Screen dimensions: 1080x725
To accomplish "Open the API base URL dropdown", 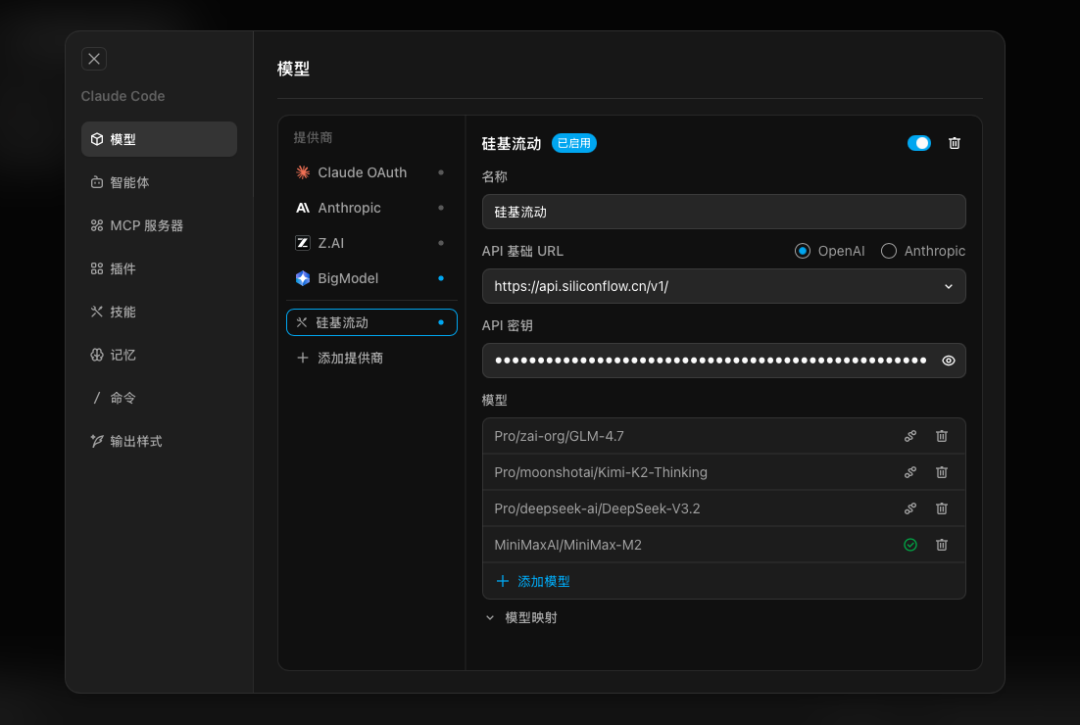I will (948, 287).
